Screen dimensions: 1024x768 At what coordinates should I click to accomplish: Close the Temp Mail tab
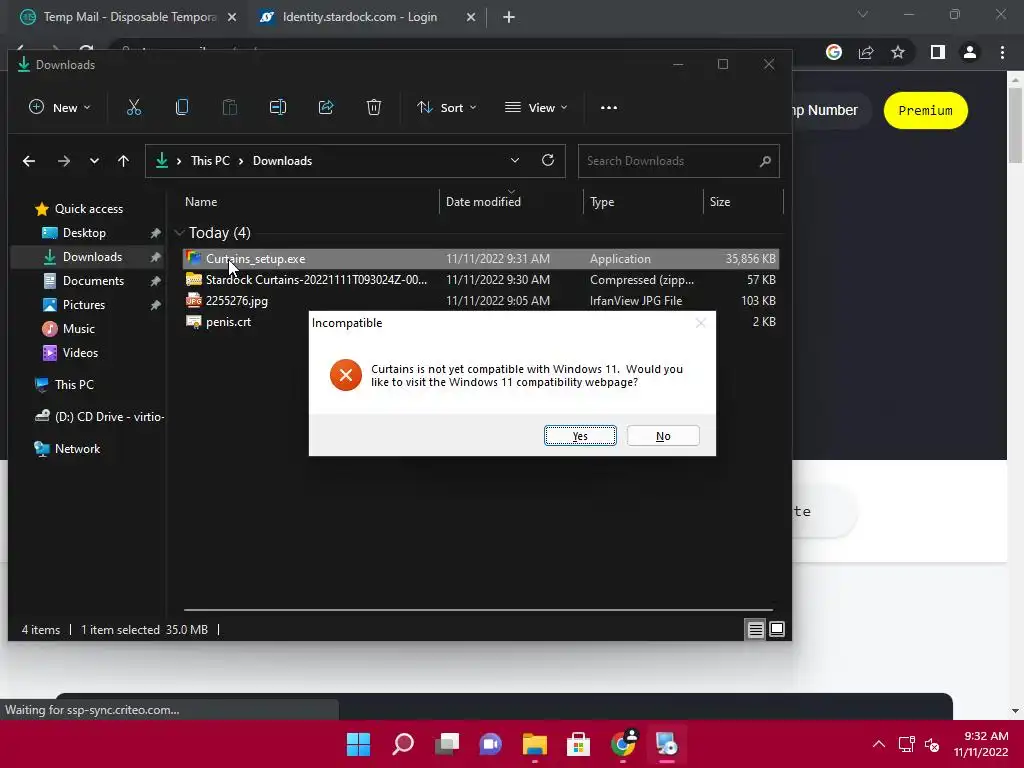232,18
